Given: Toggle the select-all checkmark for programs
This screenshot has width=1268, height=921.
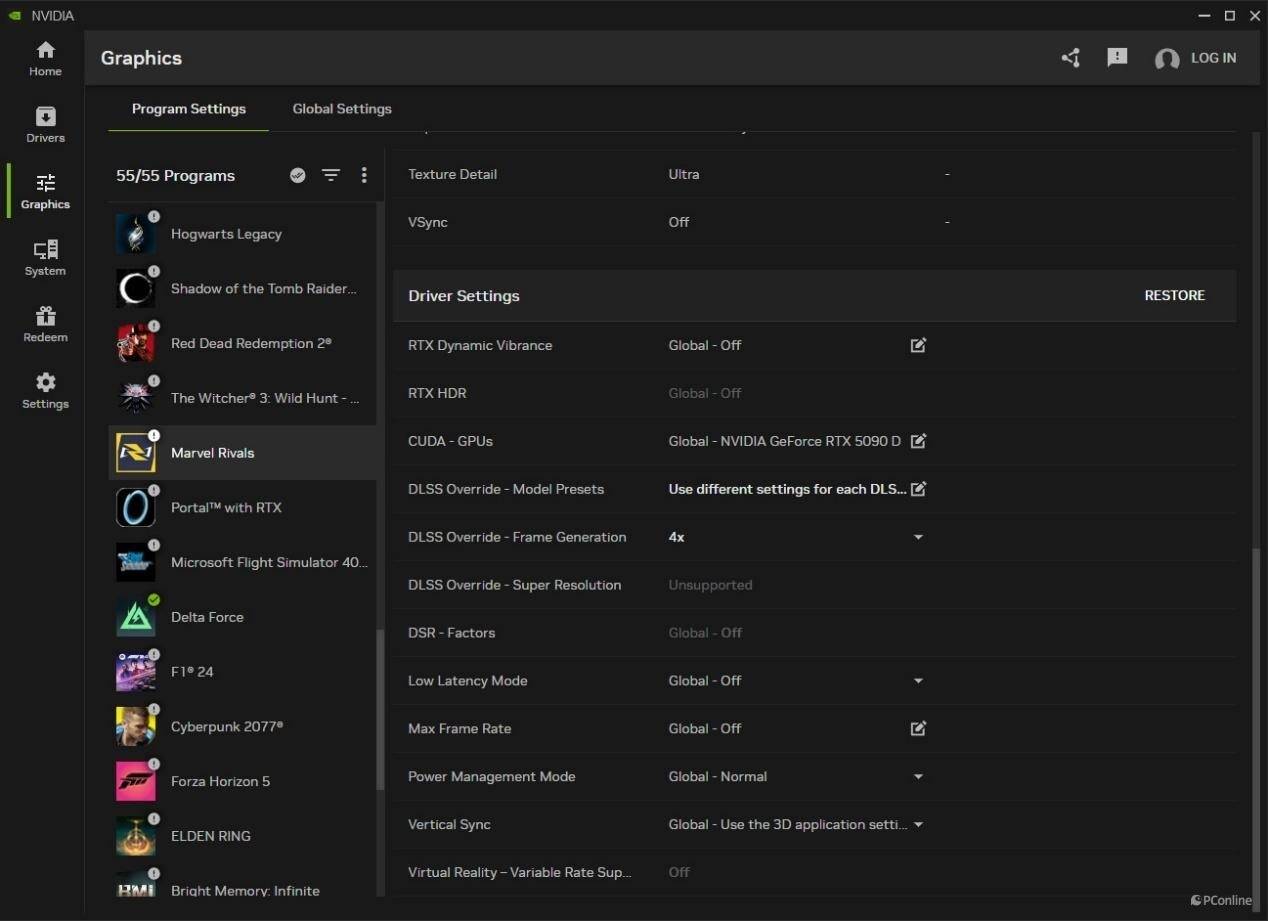Looking at the screenshot, I should pos(298,175).
